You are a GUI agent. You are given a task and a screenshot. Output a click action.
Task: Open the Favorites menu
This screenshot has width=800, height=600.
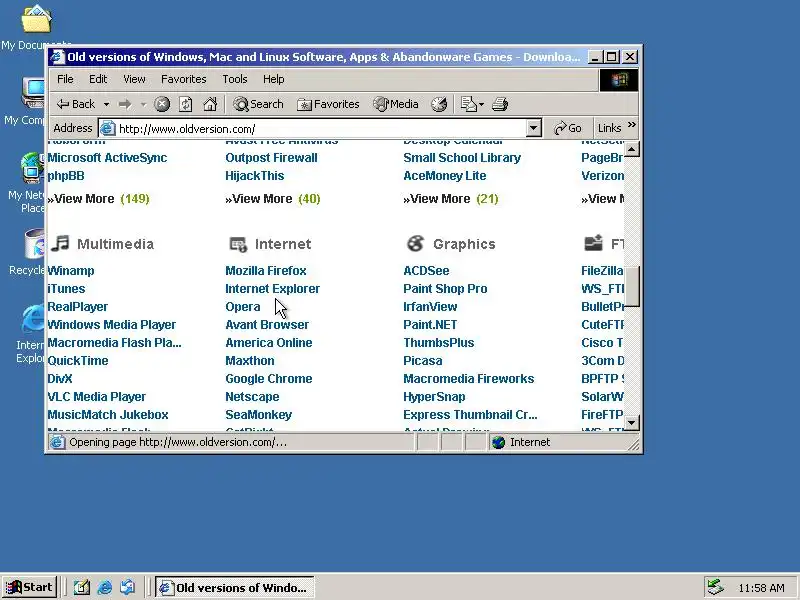click(184, 79)
